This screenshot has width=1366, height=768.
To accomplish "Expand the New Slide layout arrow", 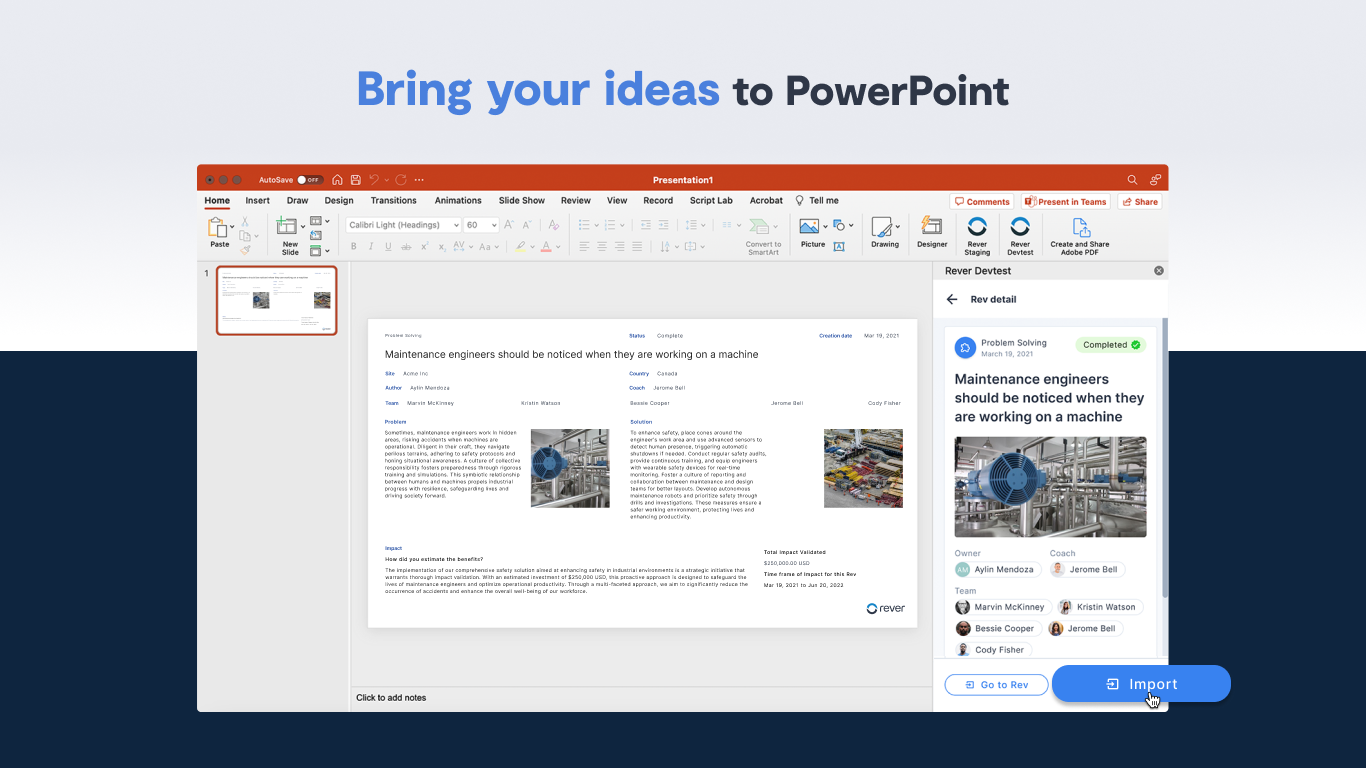I will [x=302, y=227].
